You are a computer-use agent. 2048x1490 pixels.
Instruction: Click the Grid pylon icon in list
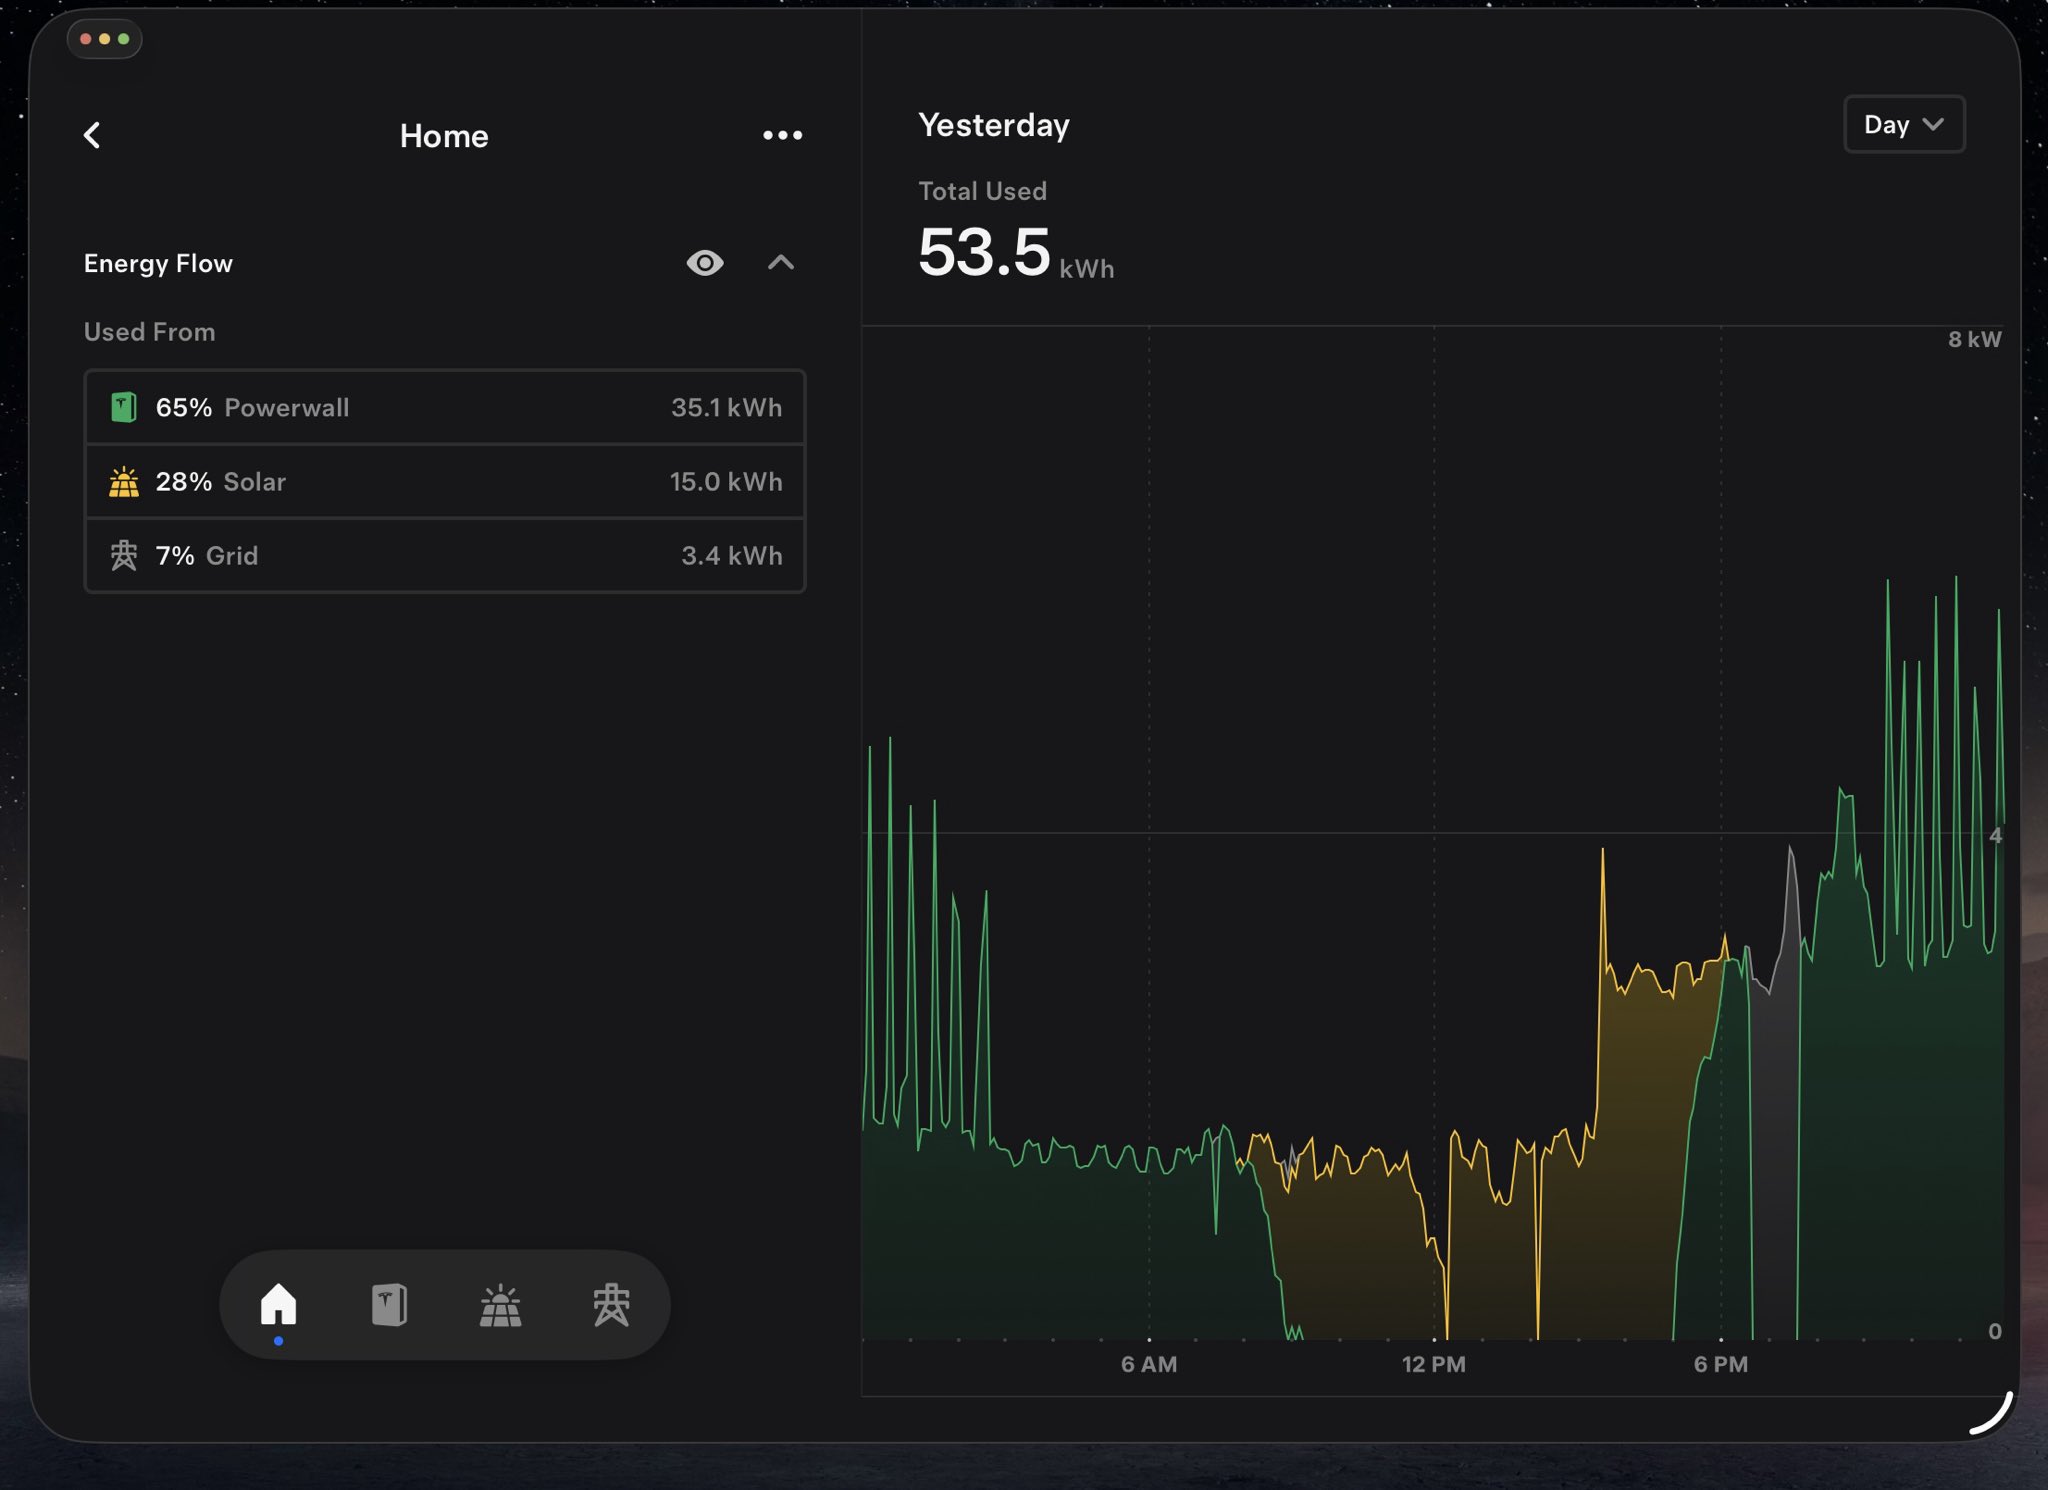pyautogui.click(x=123, y=555)
